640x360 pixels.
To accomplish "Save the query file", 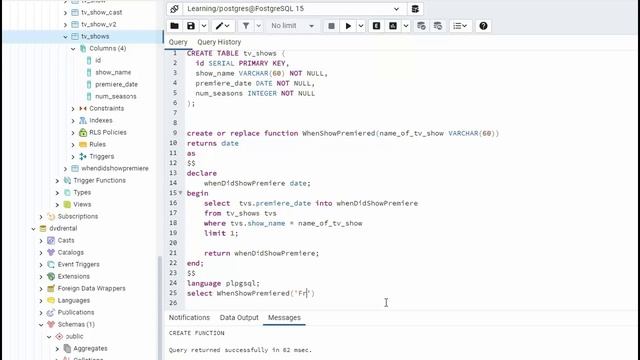I will [x=191, y=26].
